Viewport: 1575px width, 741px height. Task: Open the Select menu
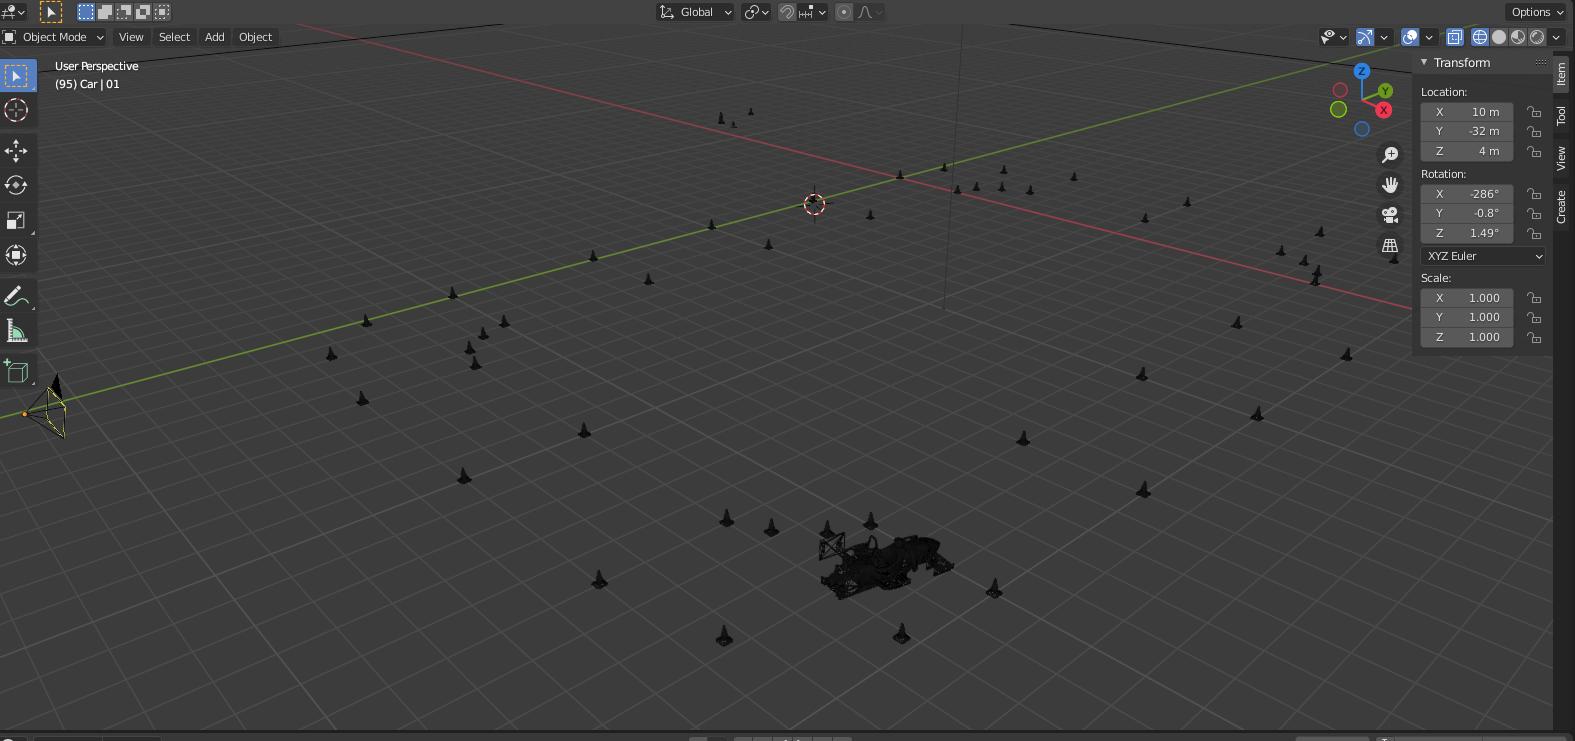[x=174, y=37]
